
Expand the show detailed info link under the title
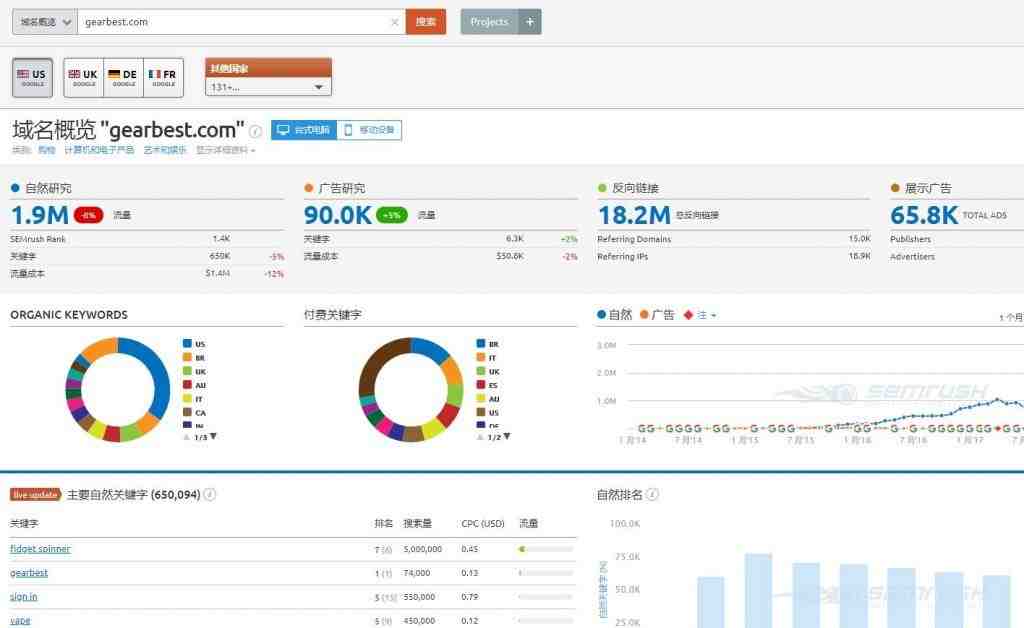pyautogui.click(x=225, y=150)
